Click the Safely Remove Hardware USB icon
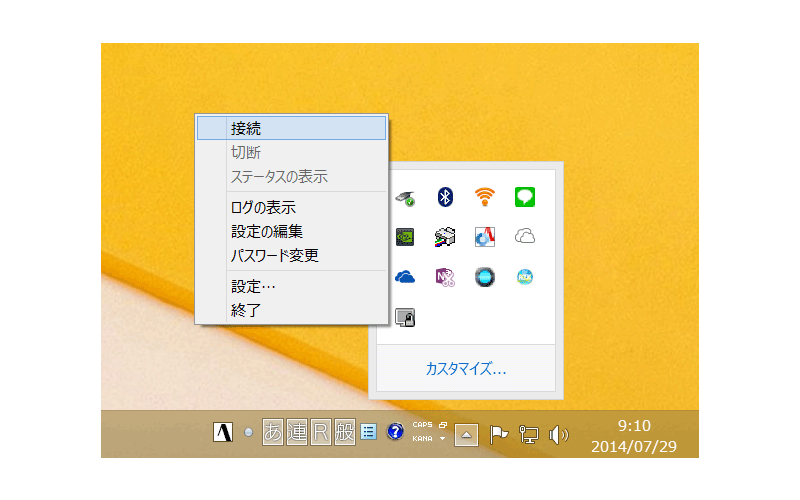 point(406,197)
